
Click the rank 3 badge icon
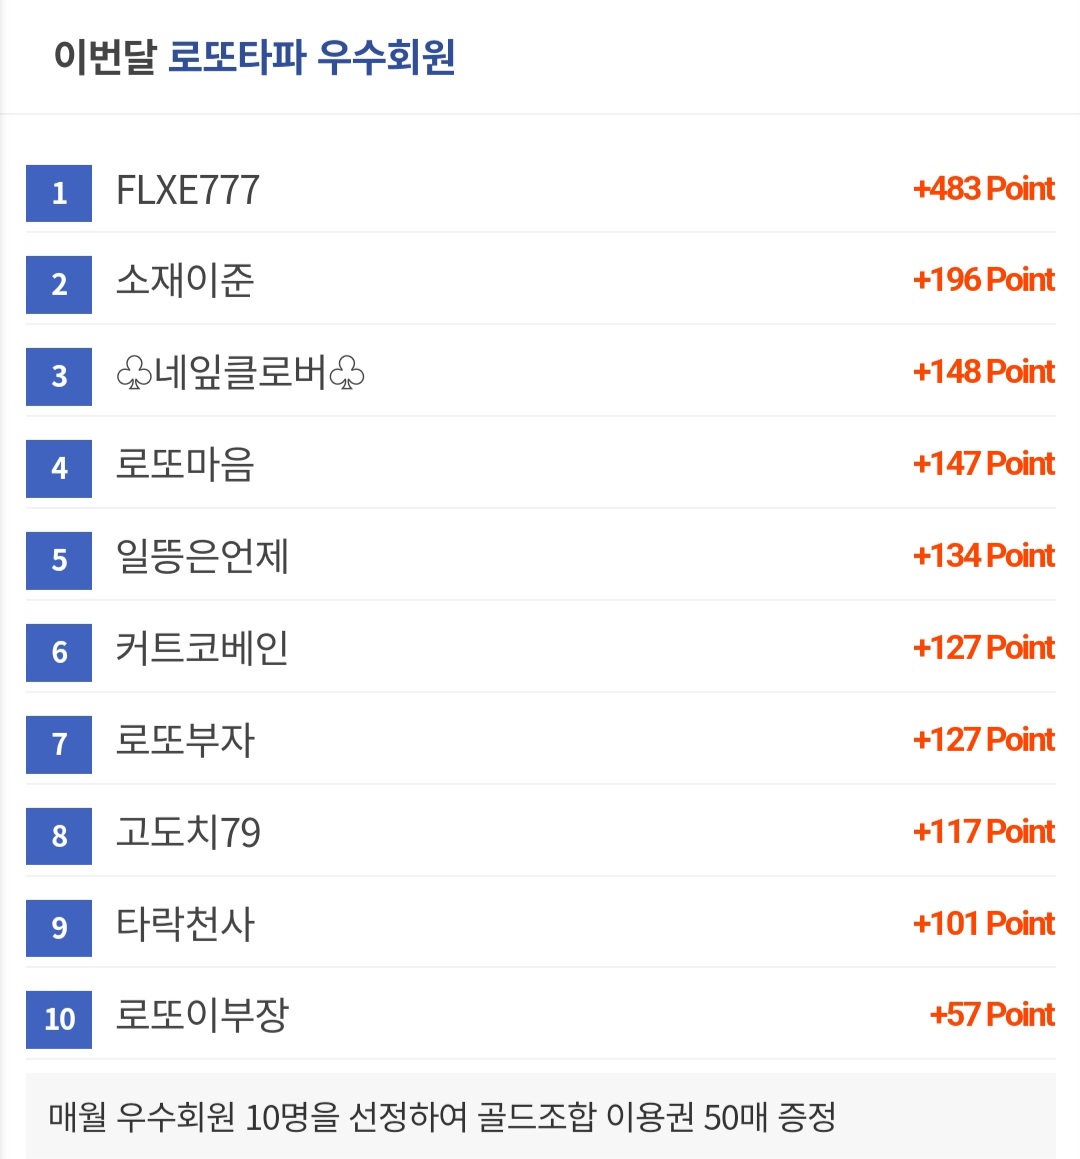click(x=59, y=376)
